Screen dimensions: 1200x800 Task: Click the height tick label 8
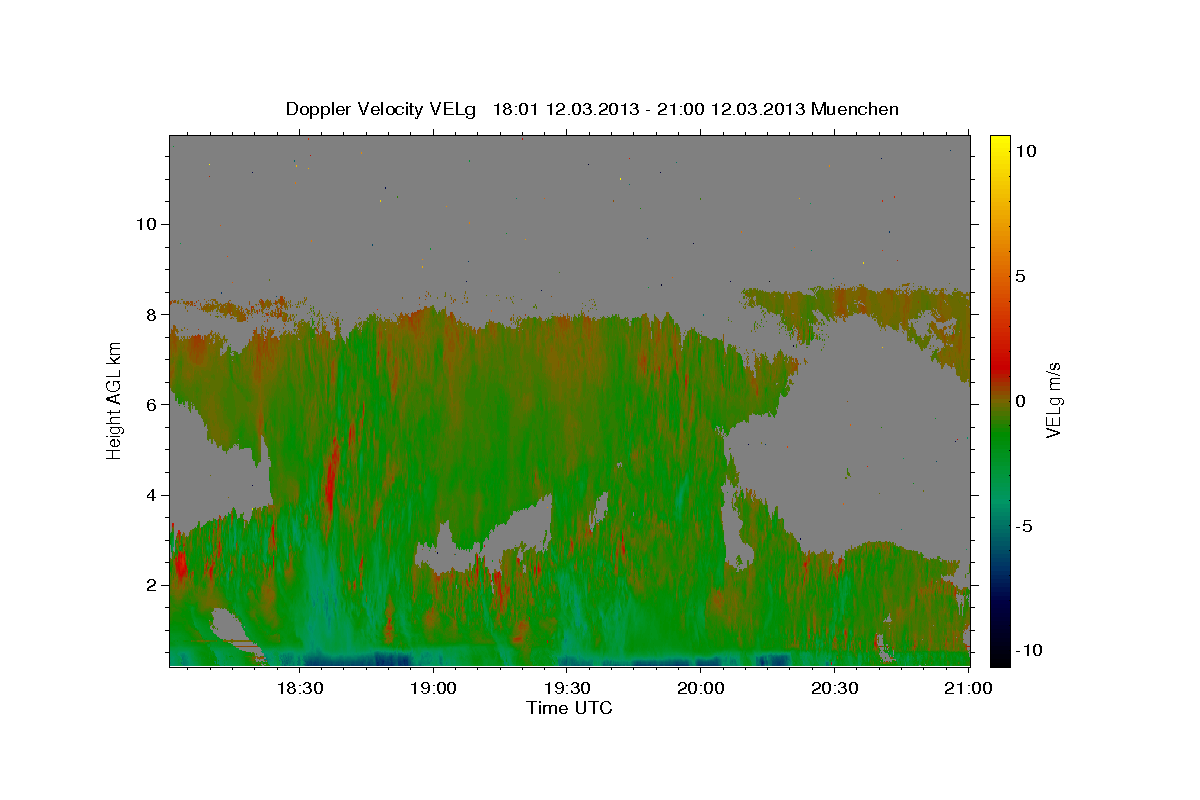click(x=150, y=314)
